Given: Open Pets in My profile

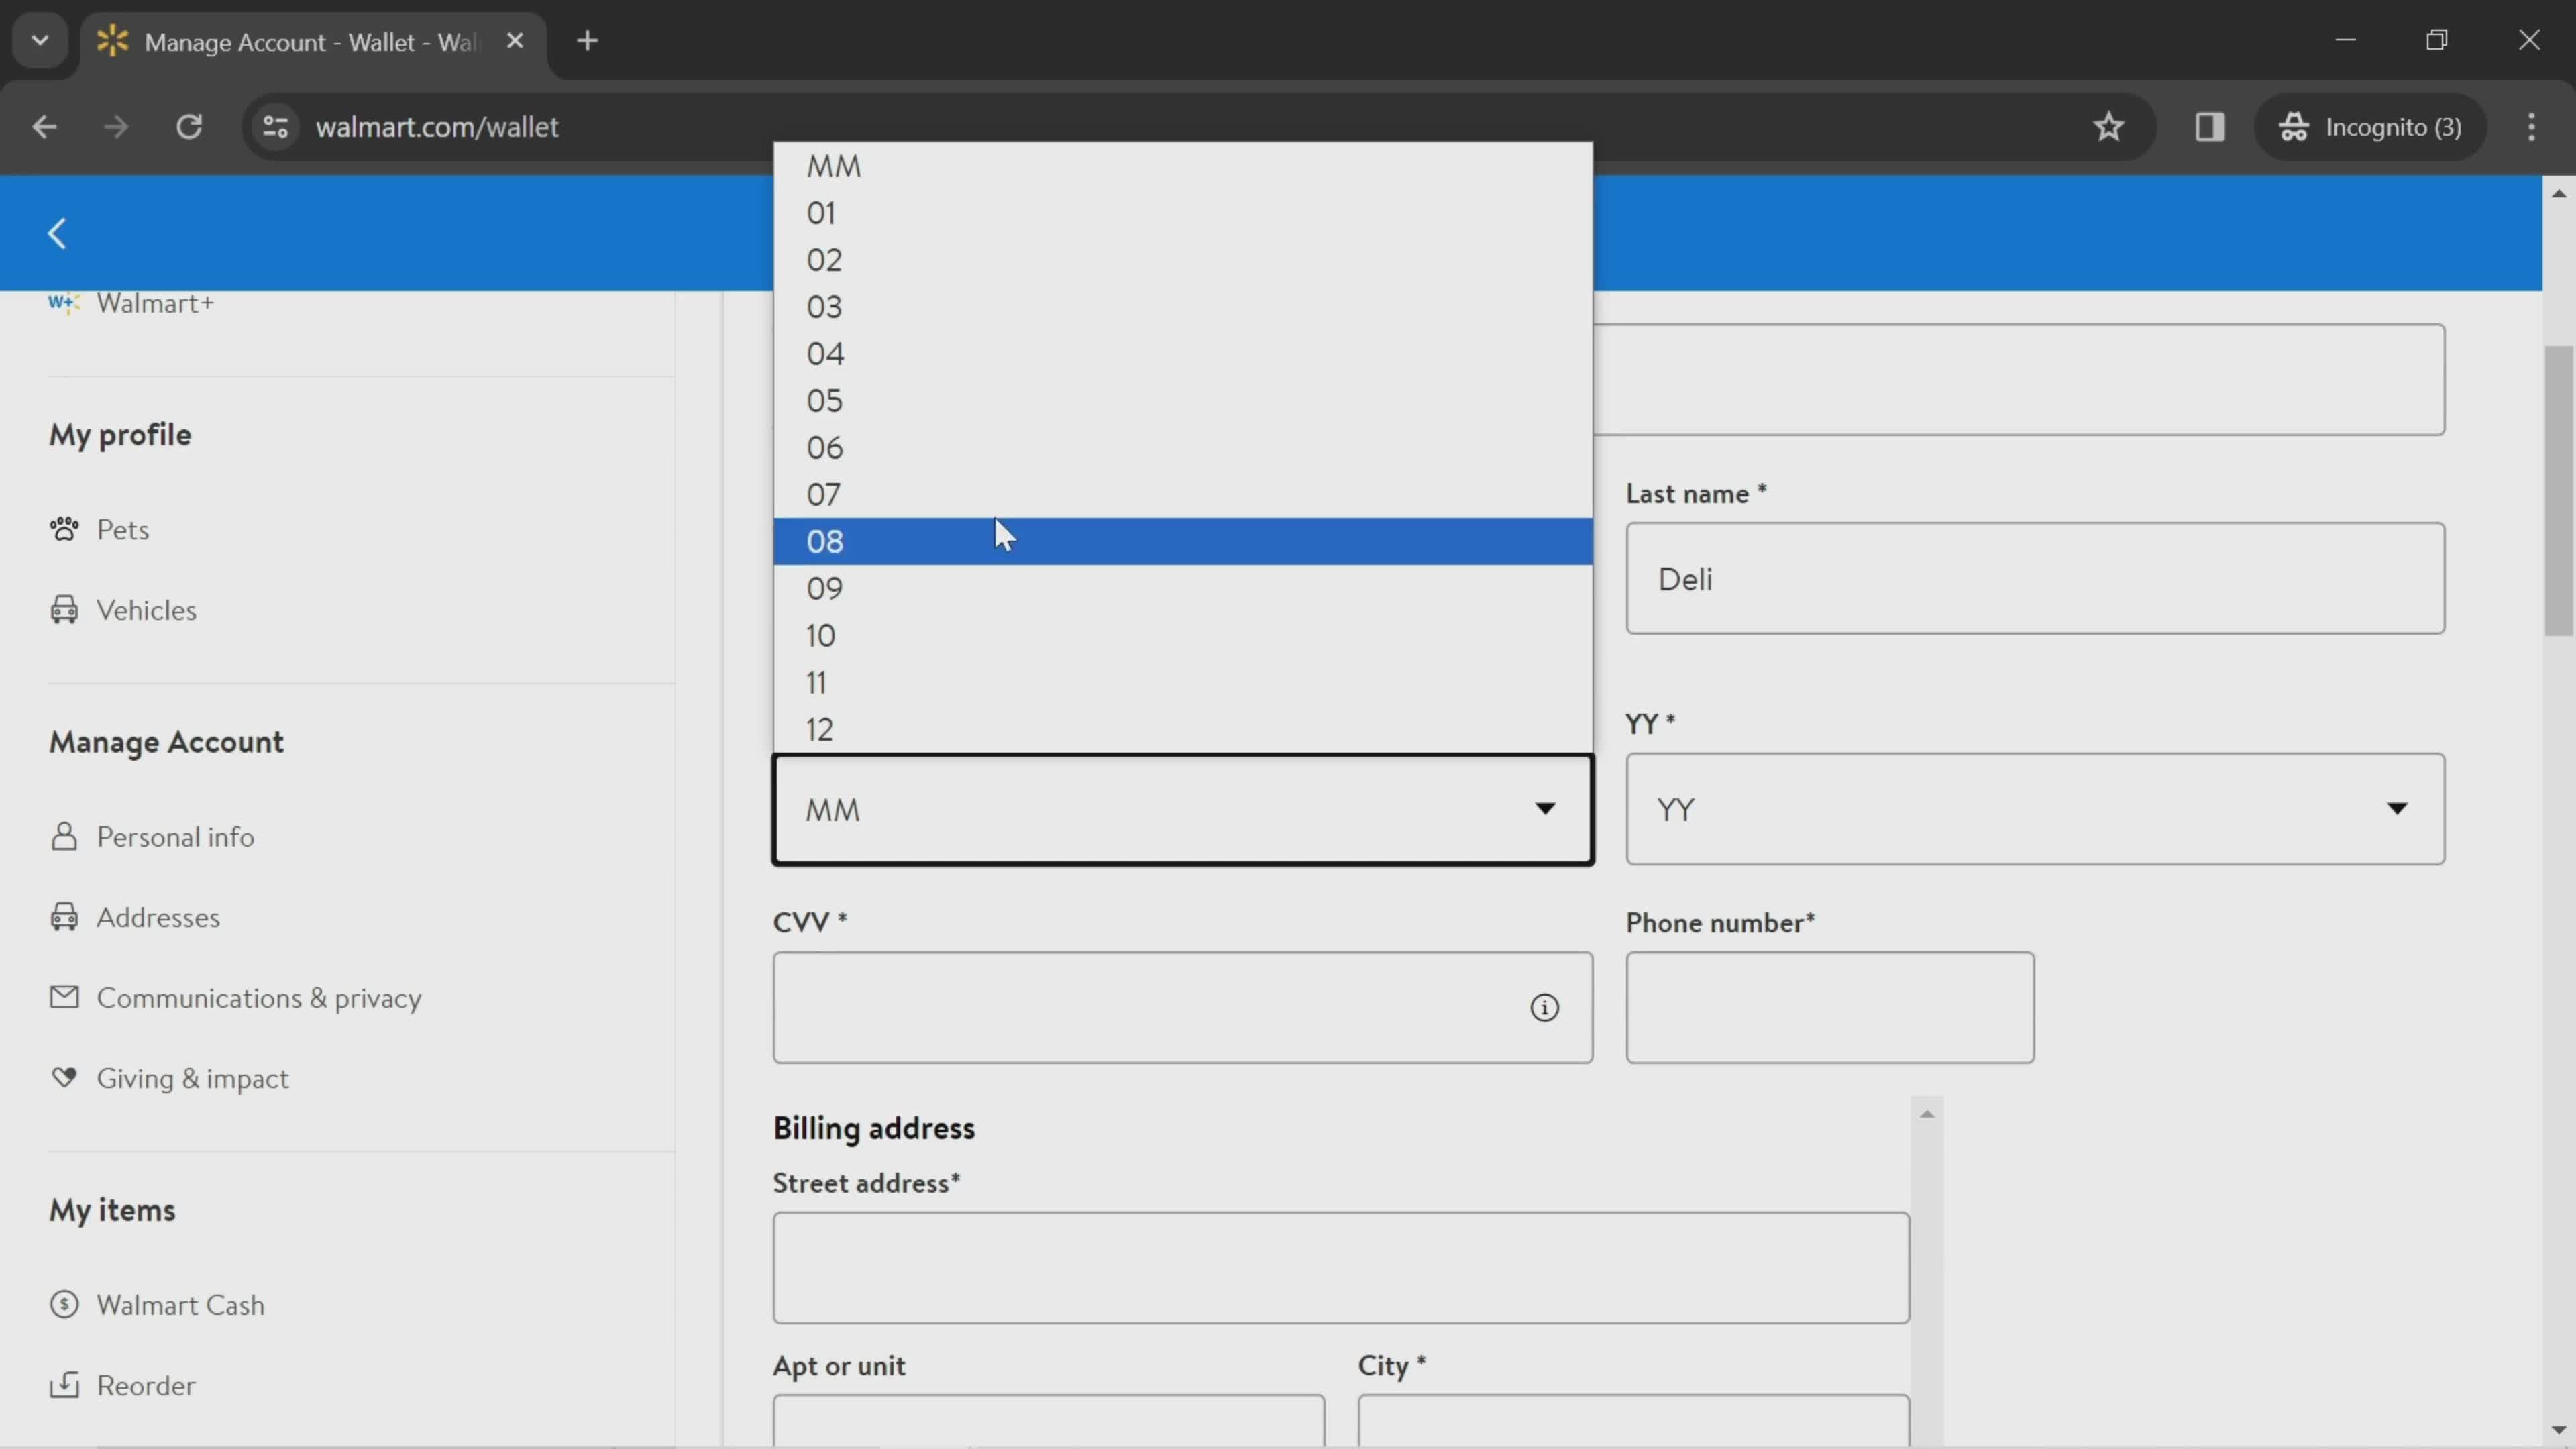Looking at the screenshot, I should click(123, 529).
